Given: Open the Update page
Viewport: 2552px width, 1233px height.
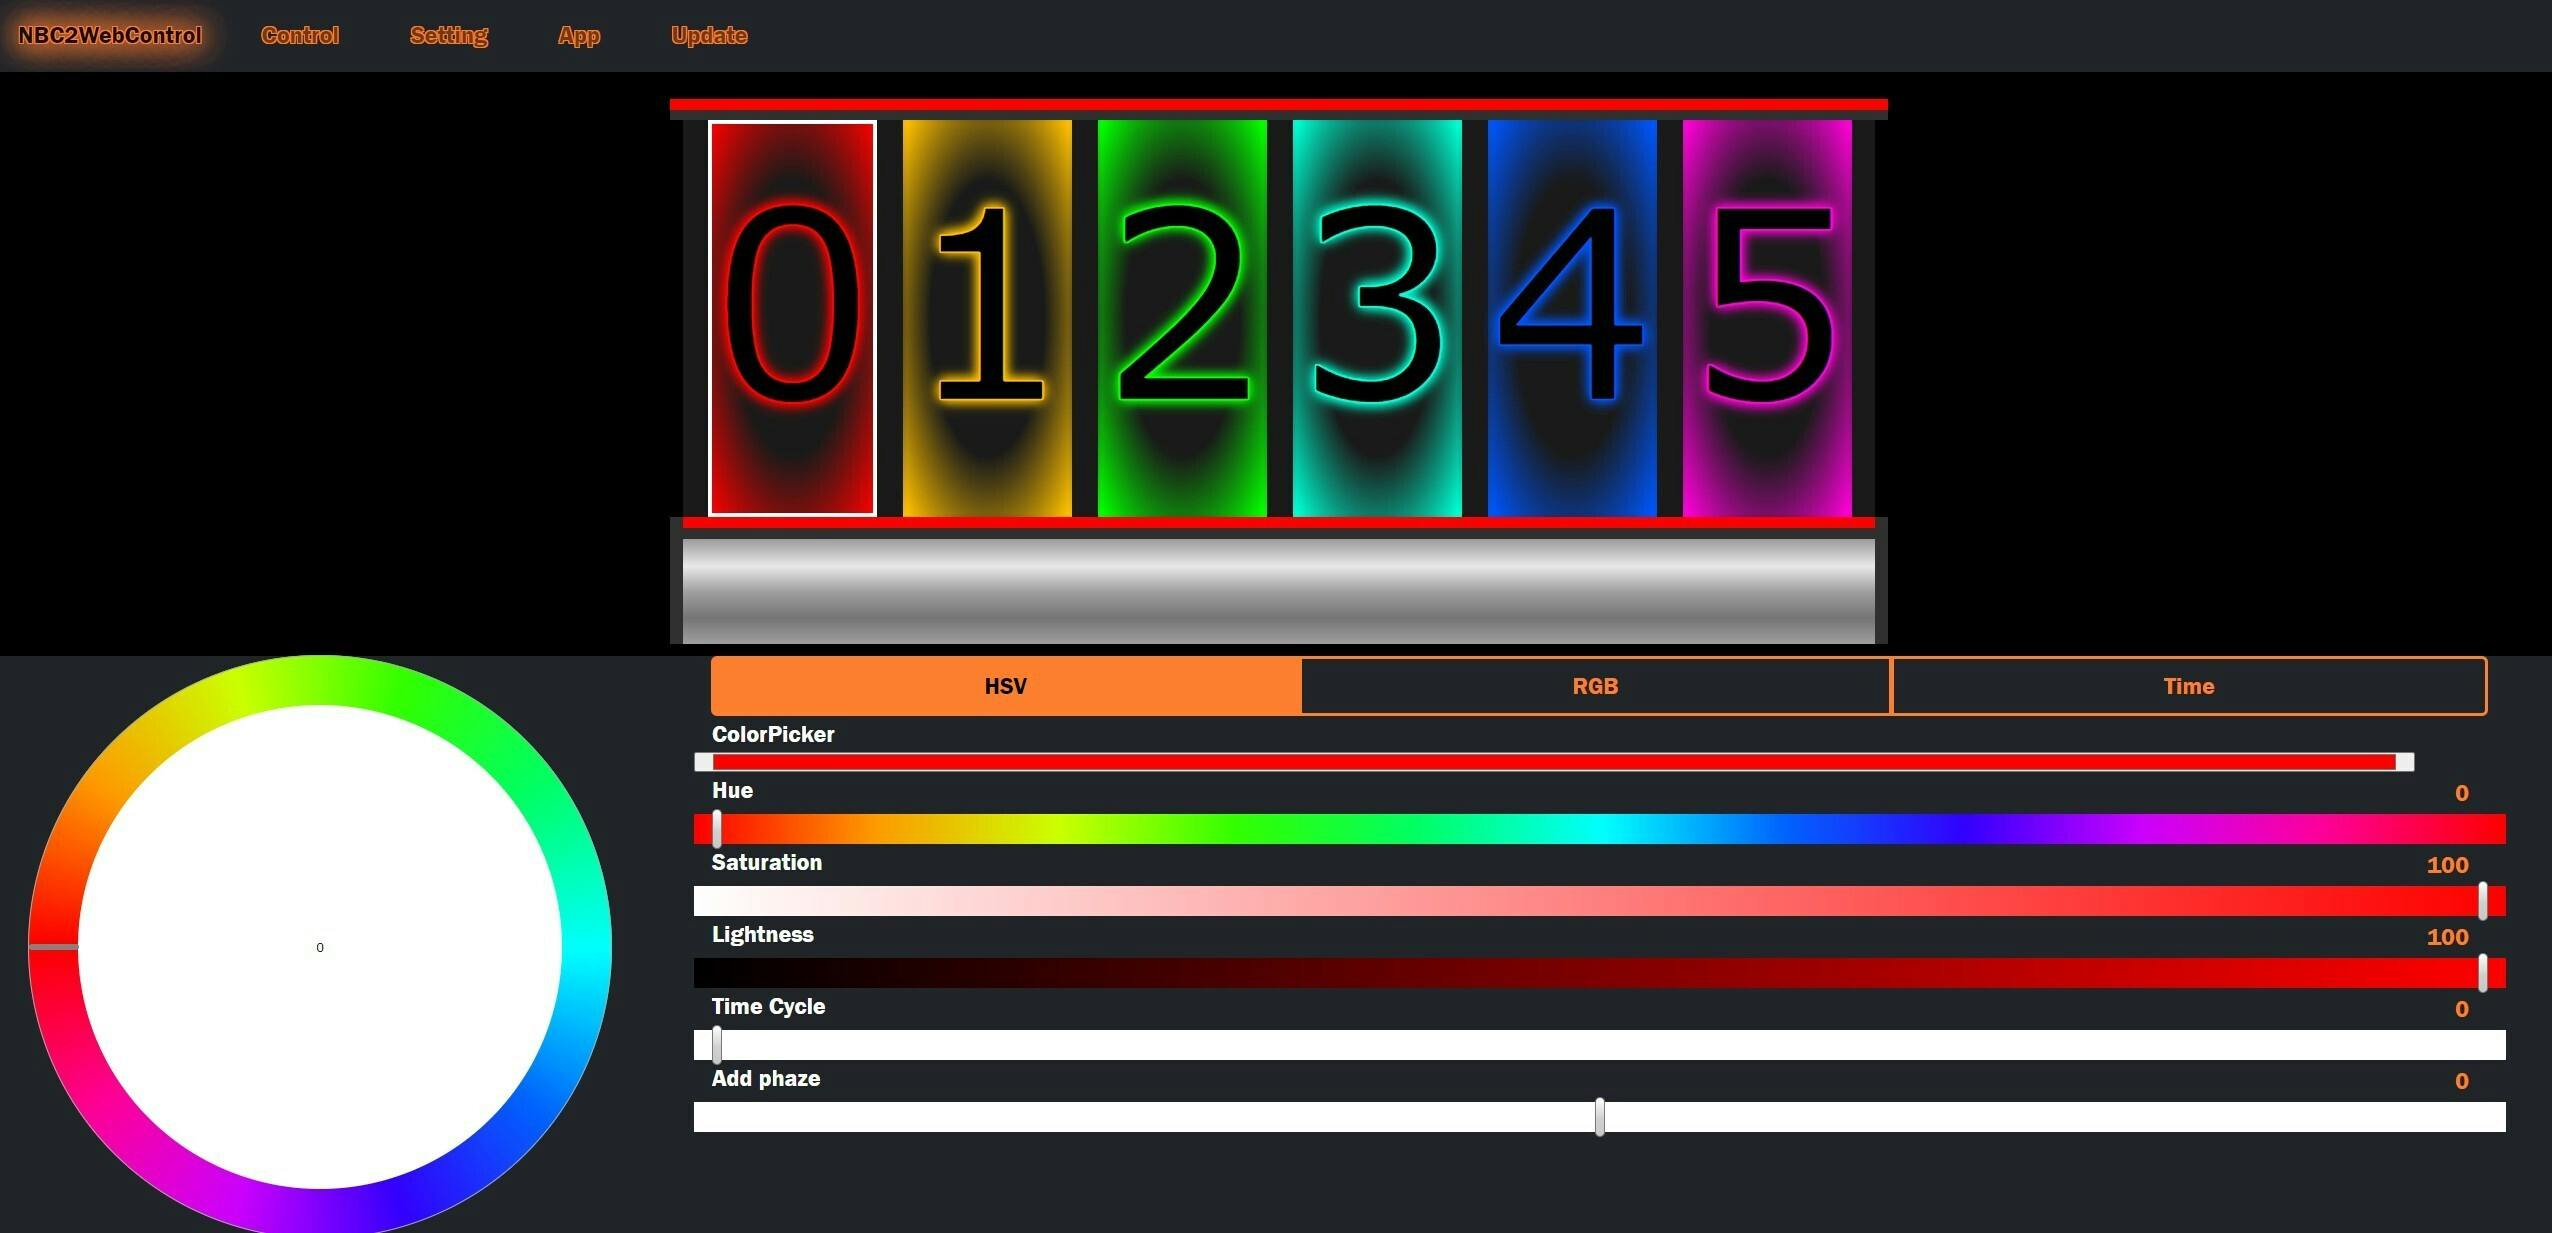Looking at the screenshot, I should tap(709, 36).
